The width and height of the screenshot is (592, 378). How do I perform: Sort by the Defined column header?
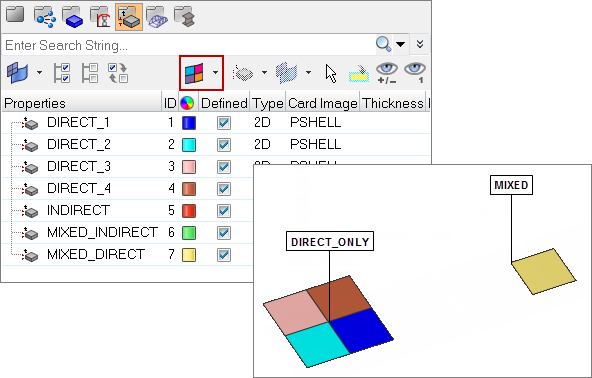[x=224, y=103]
